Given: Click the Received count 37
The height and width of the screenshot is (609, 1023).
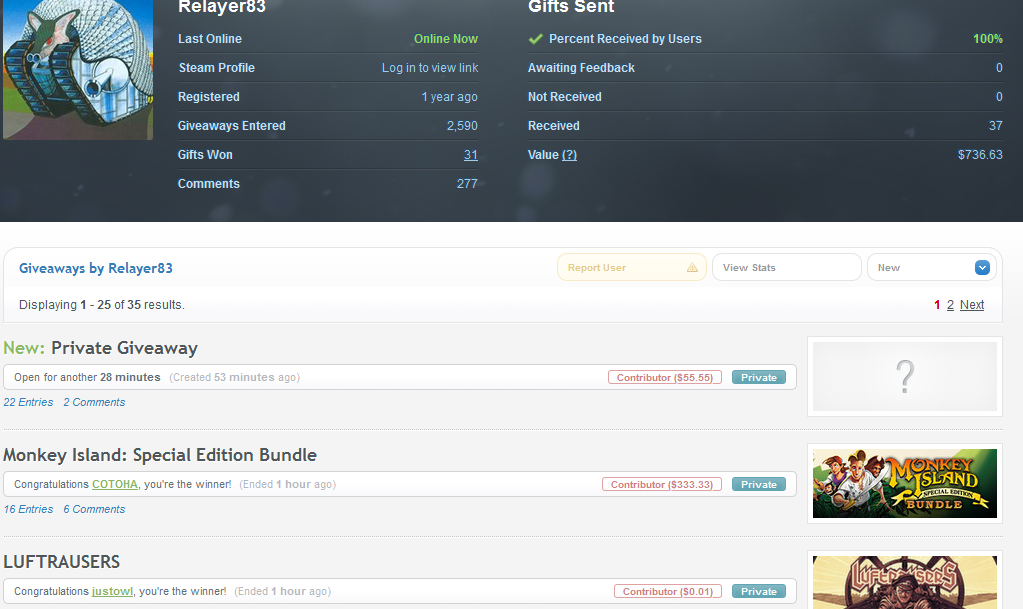Looking at the screenshot, I should point(996,126).
